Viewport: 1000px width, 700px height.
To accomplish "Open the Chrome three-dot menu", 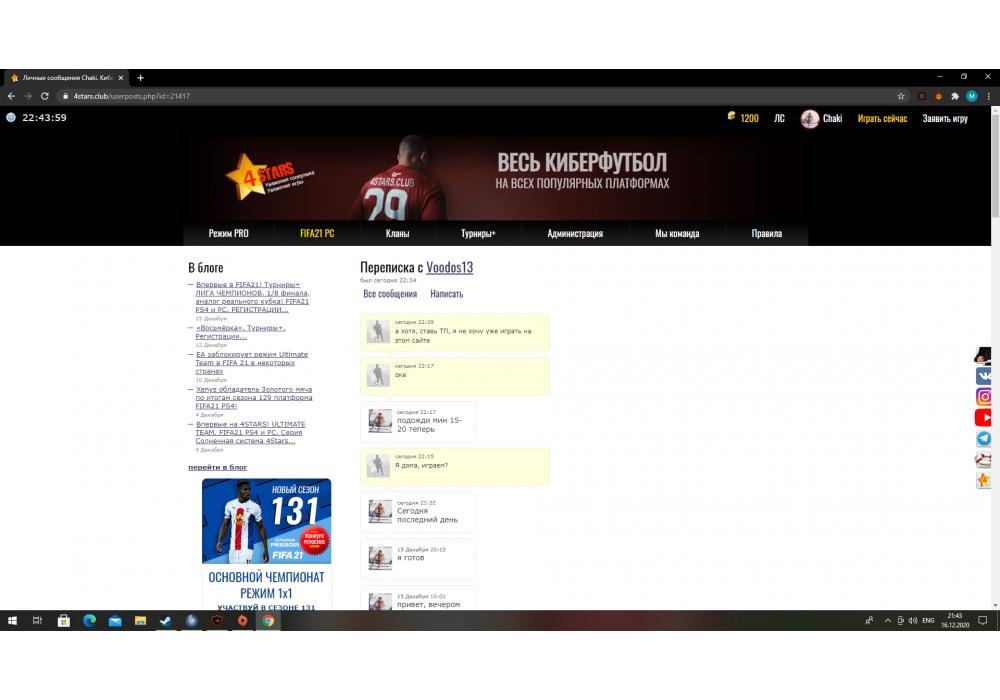I will 989,96.
